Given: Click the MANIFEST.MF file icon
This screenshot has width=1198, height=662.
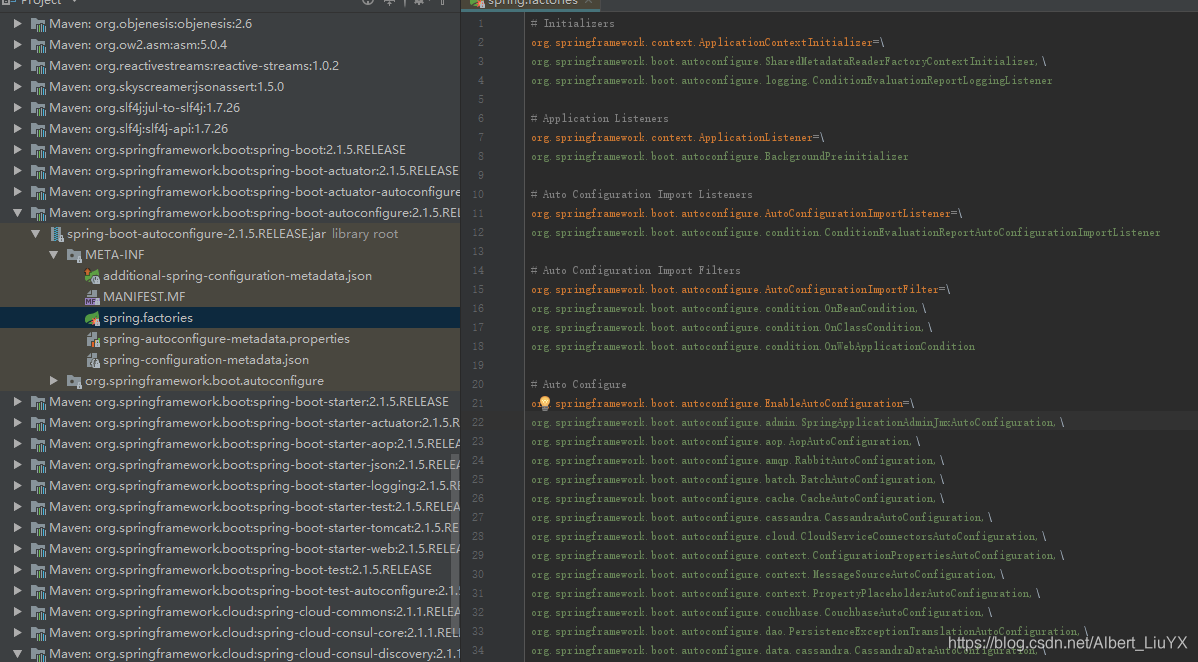Looking at the screenshot, I should 92,297.
